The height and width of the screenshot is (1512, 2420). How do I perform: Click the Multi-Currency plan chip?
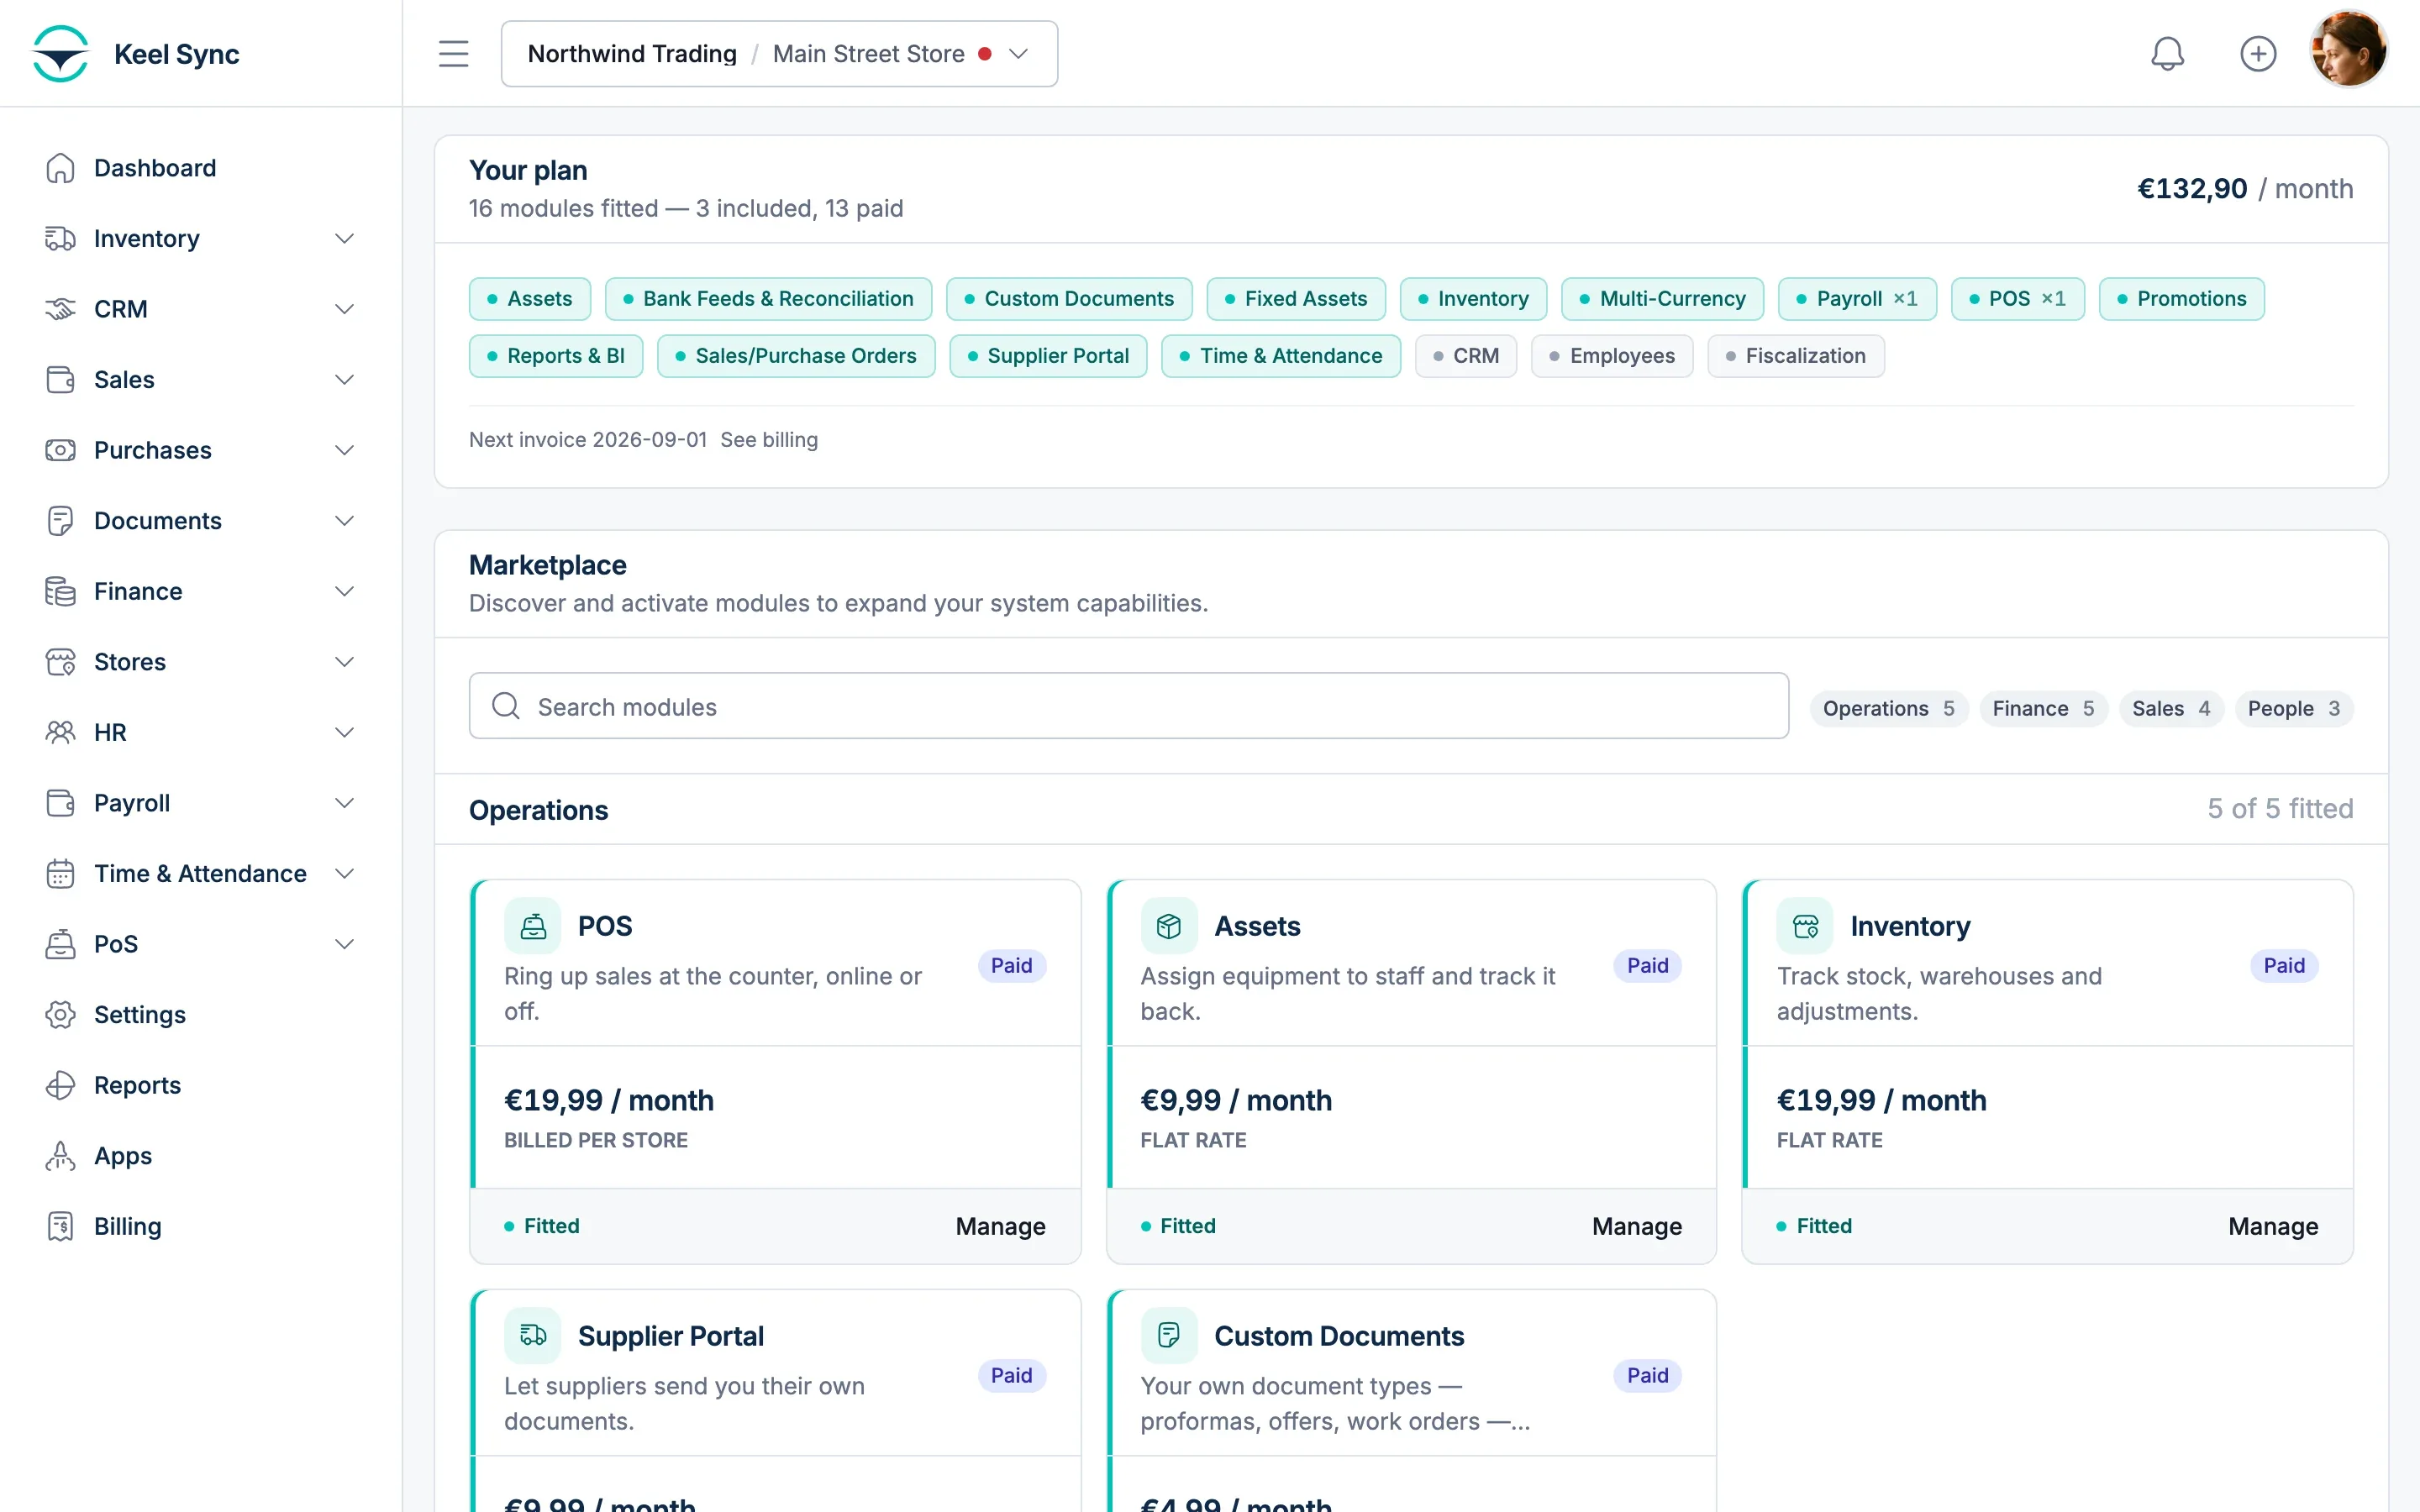pos(1662,299)
